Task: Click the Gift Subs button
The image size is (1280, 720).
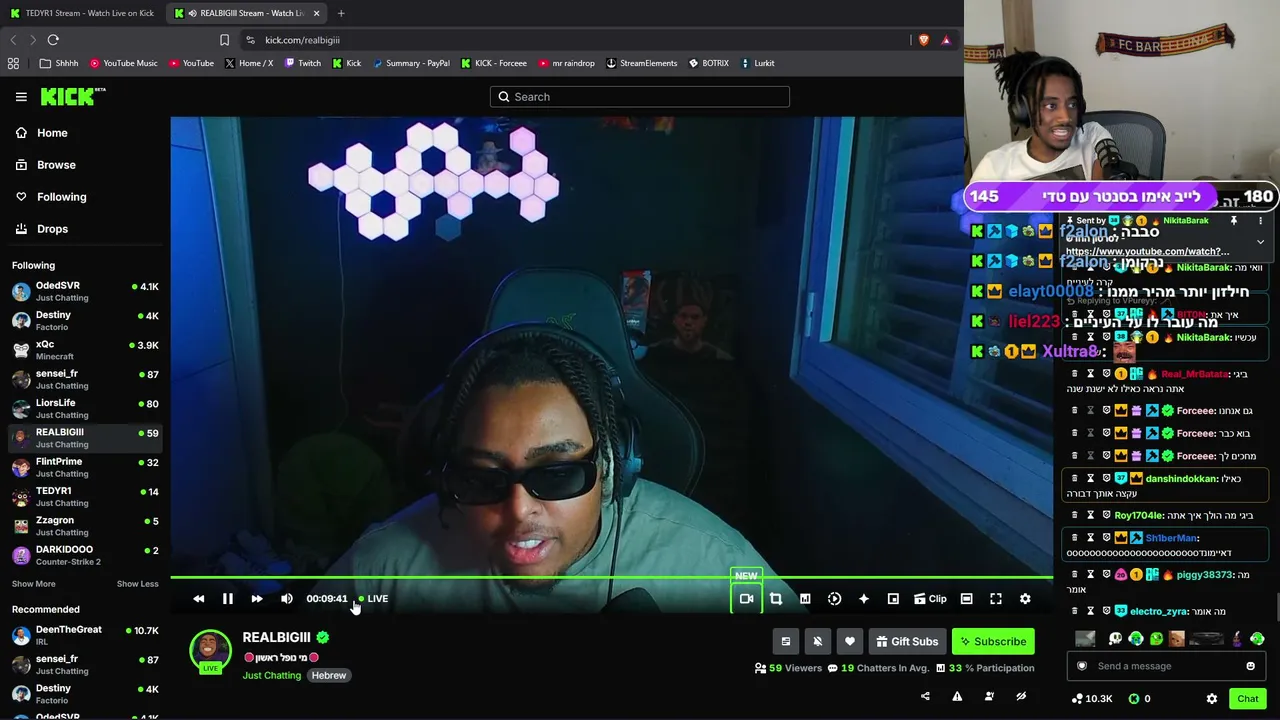Action: tap(907, 642)
